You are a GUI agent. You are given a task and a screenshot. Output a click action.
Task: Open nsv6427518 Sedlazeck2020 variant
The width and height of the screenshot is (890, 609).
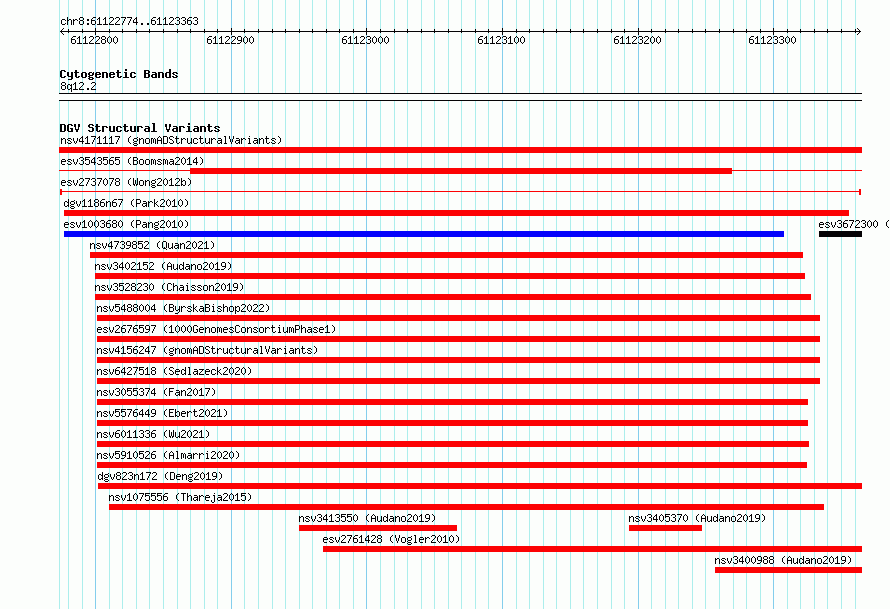click(174, 371)
